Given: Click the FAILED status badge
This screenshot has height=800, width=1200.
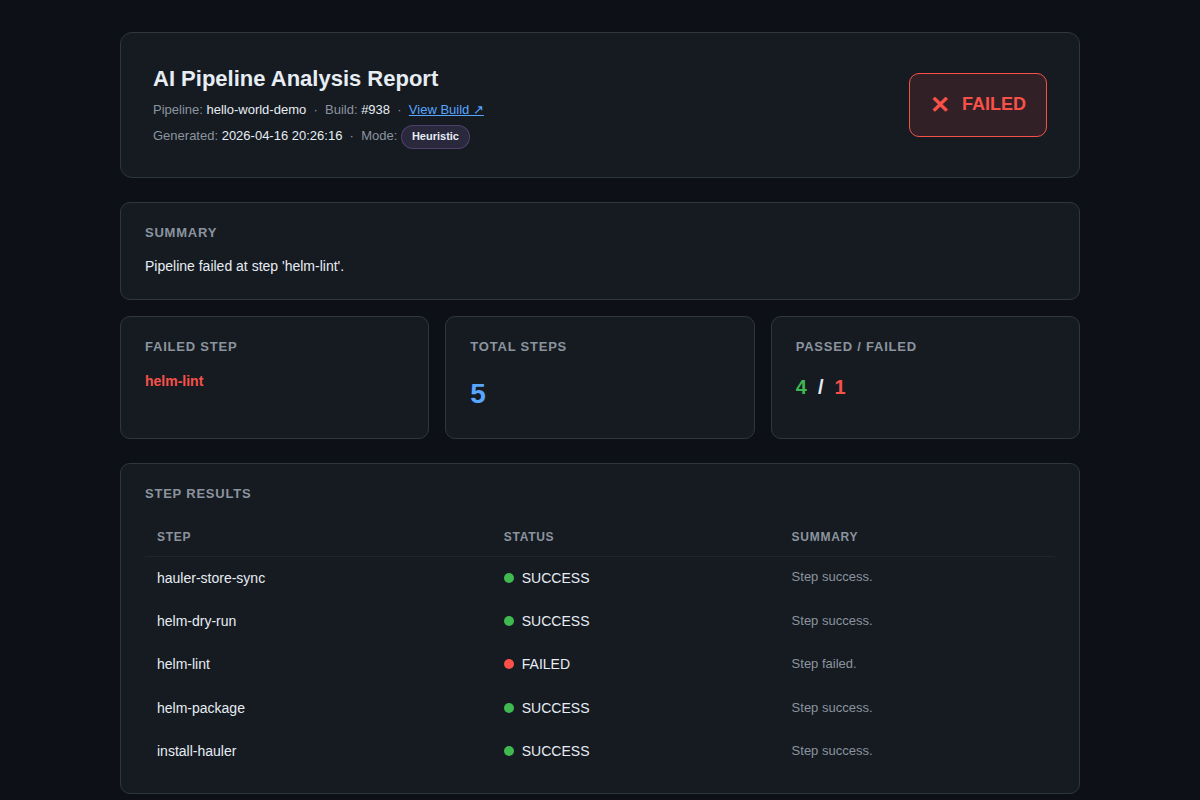Looking at the screenshot, I should coord(978,105).
